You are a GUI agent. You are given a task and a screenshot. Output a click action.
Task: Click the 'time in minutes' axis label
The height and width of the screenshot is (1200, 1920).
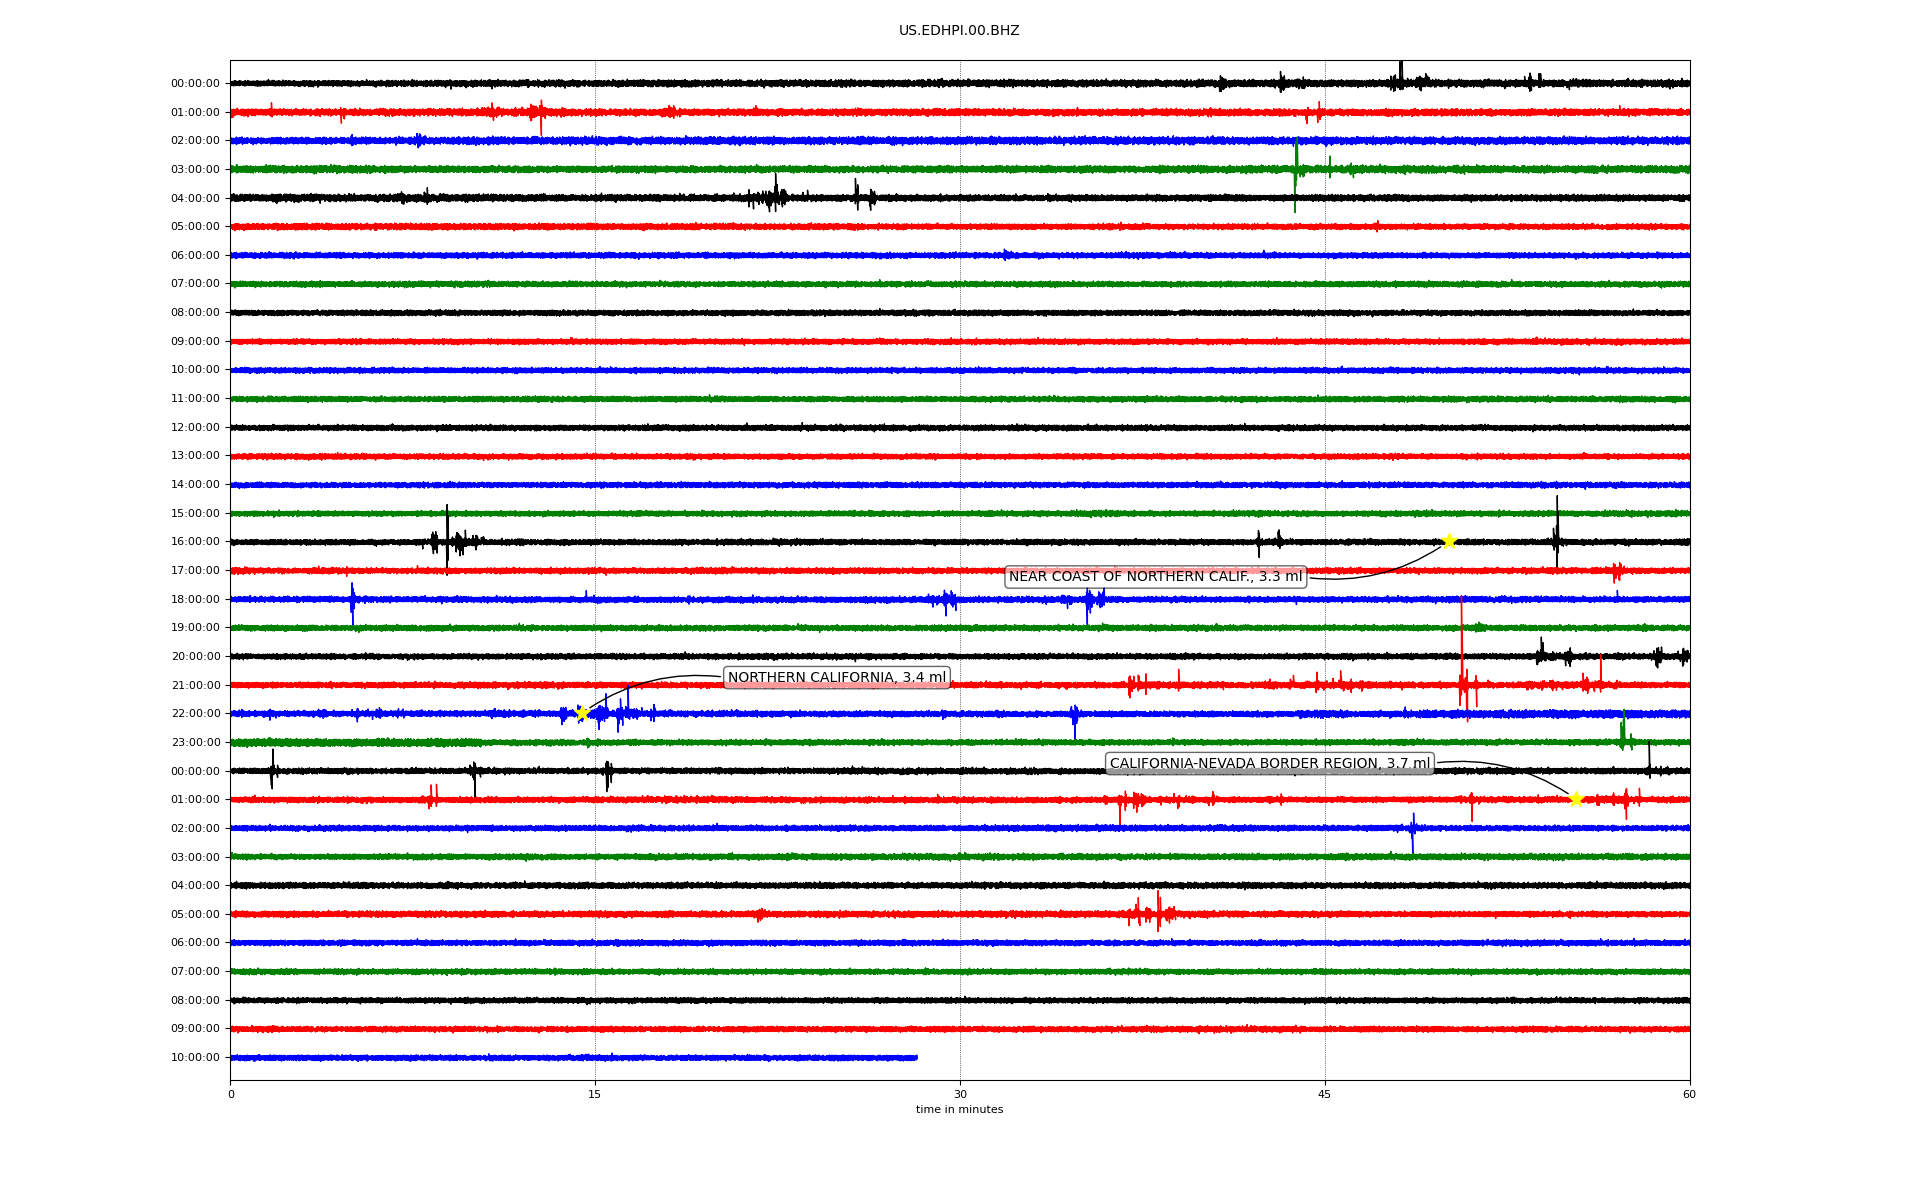coord(959,1110)
